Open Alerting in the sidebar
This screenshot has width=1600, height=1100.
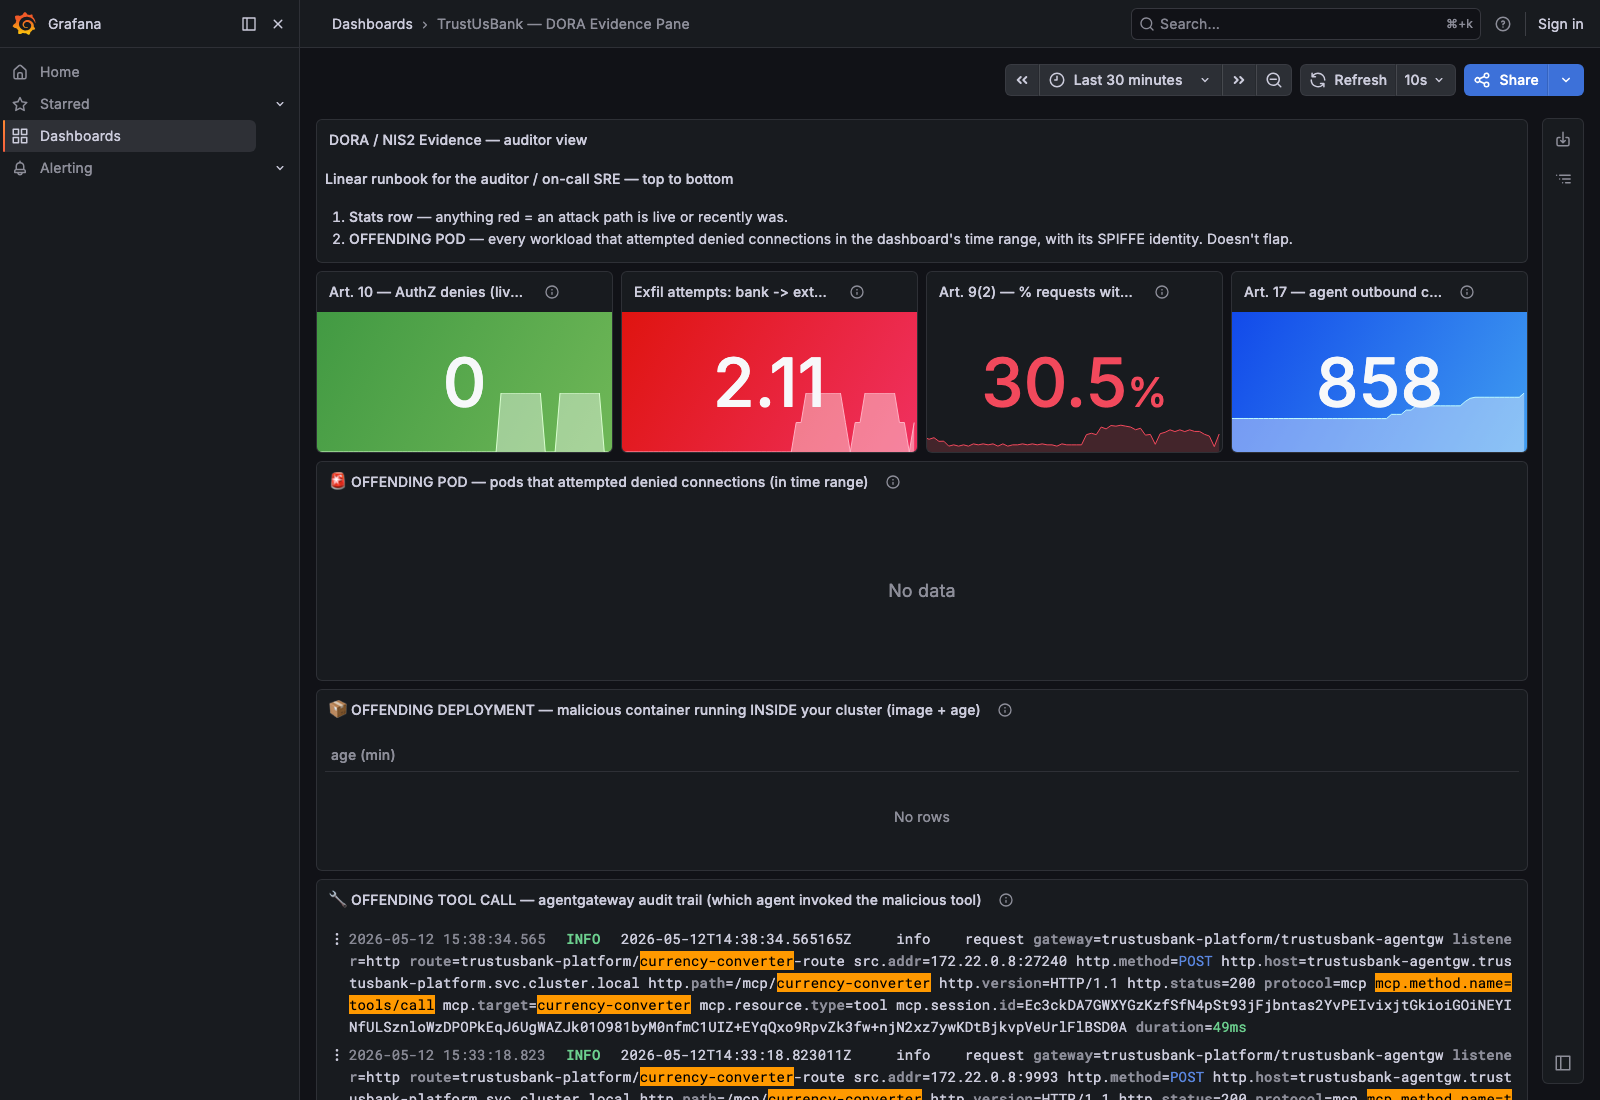point(66,168)
